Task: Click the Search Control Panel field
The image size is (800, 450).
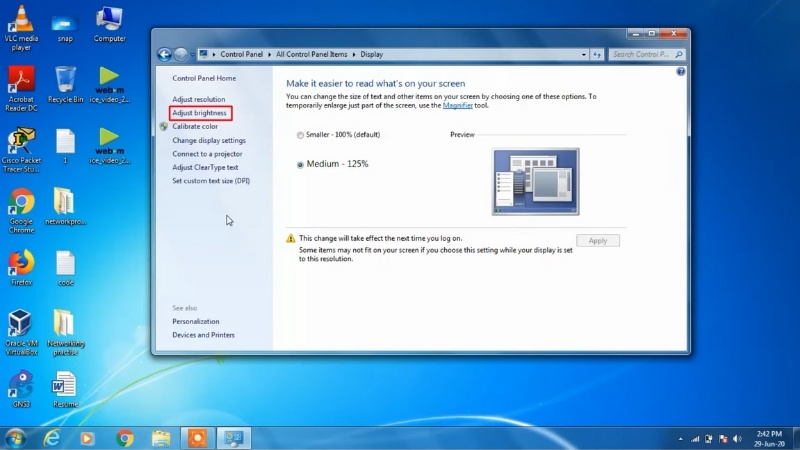Action: pyautogui.click(x=646, y=54)
